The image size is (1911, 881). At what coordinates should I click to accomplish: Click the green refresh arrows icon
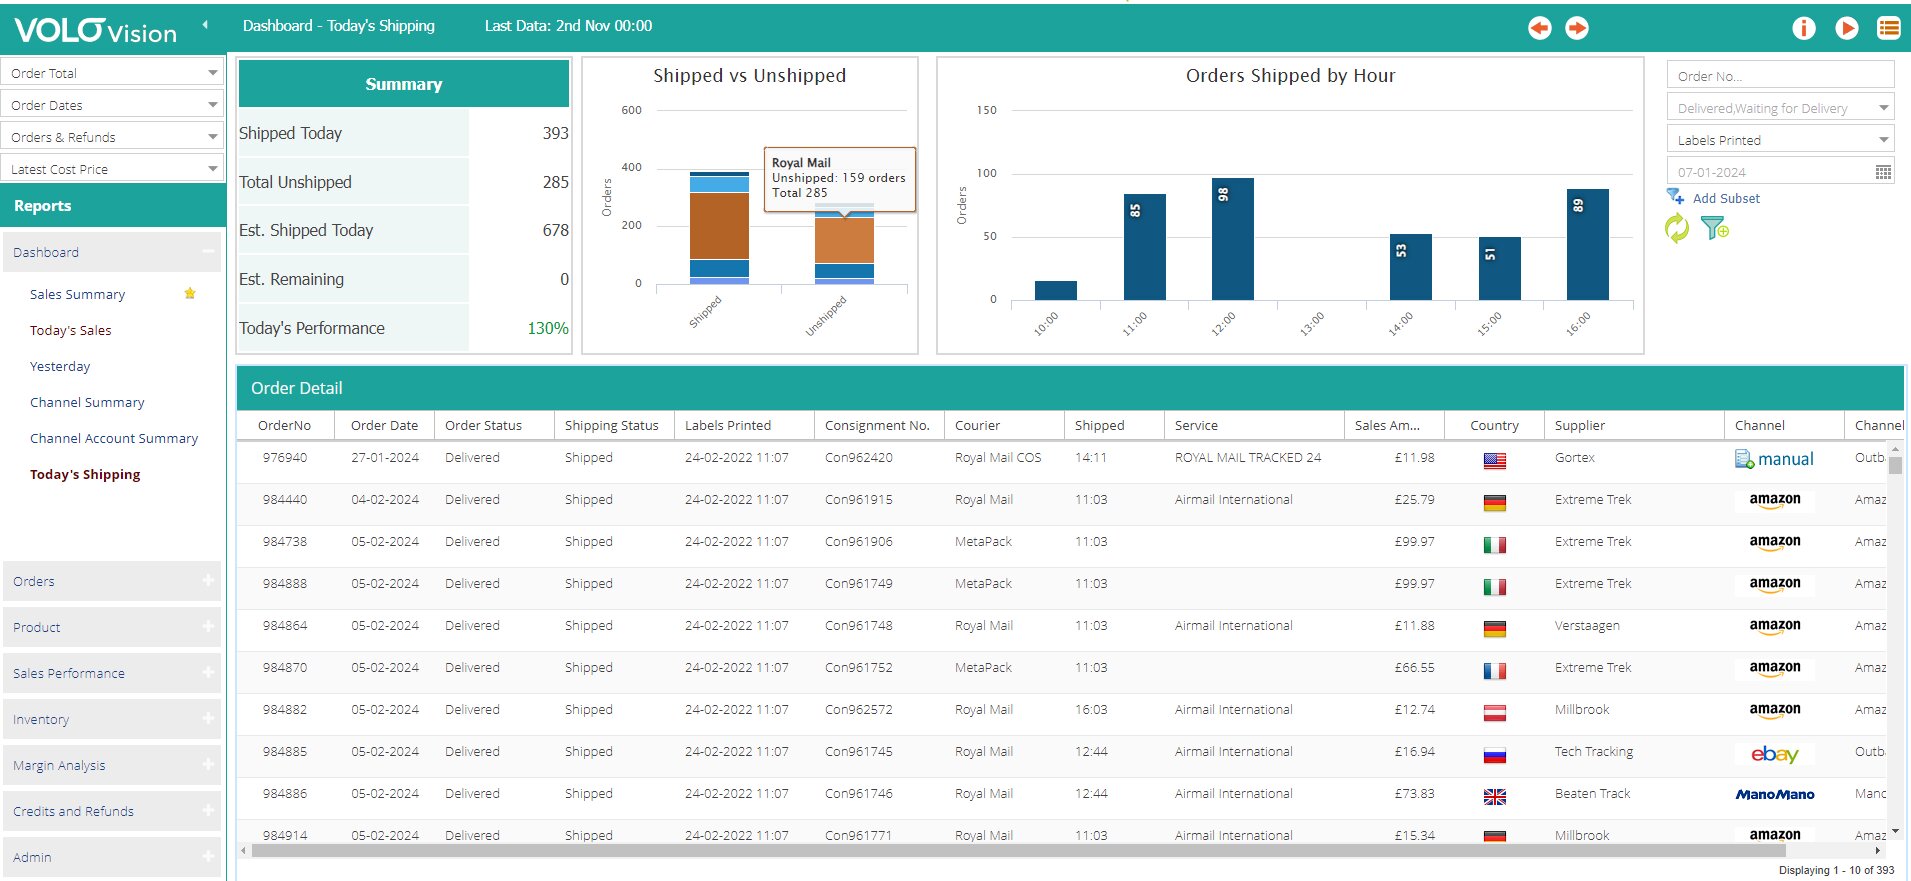coord(1676,229)
